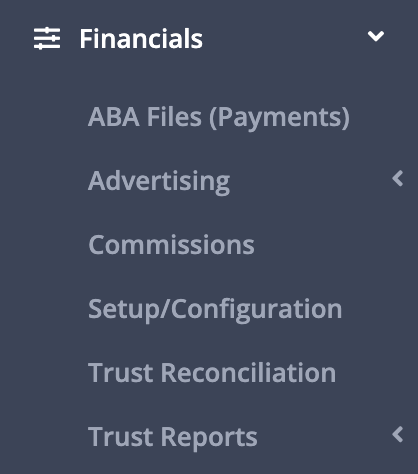Click the left-pointing chevron next to Advertising
This screenshot has width=418, height=474.
pos(398,179)
